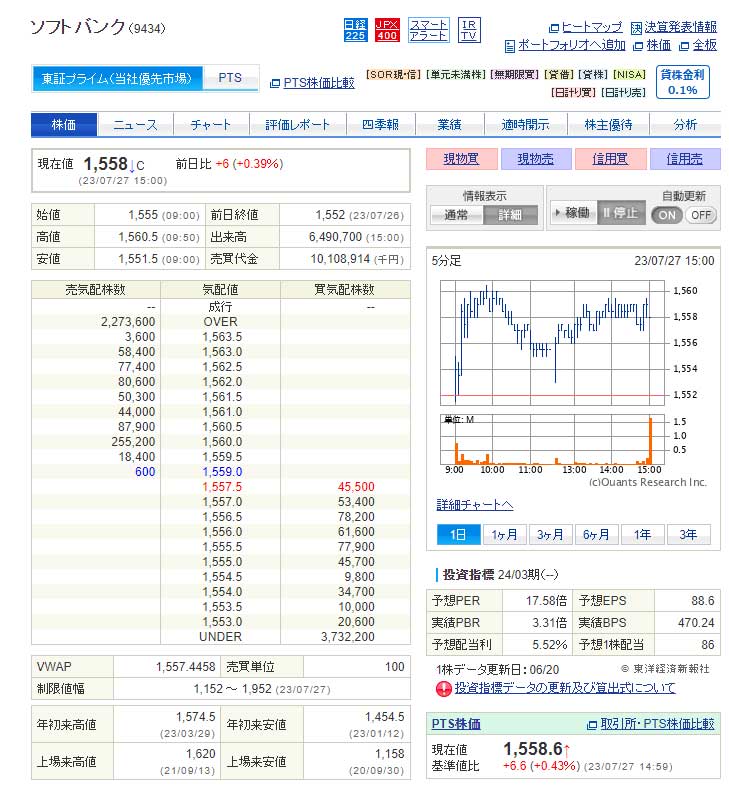Open the 全板 link
This screenshot has height=792, width=729.
tap(704, 45)
